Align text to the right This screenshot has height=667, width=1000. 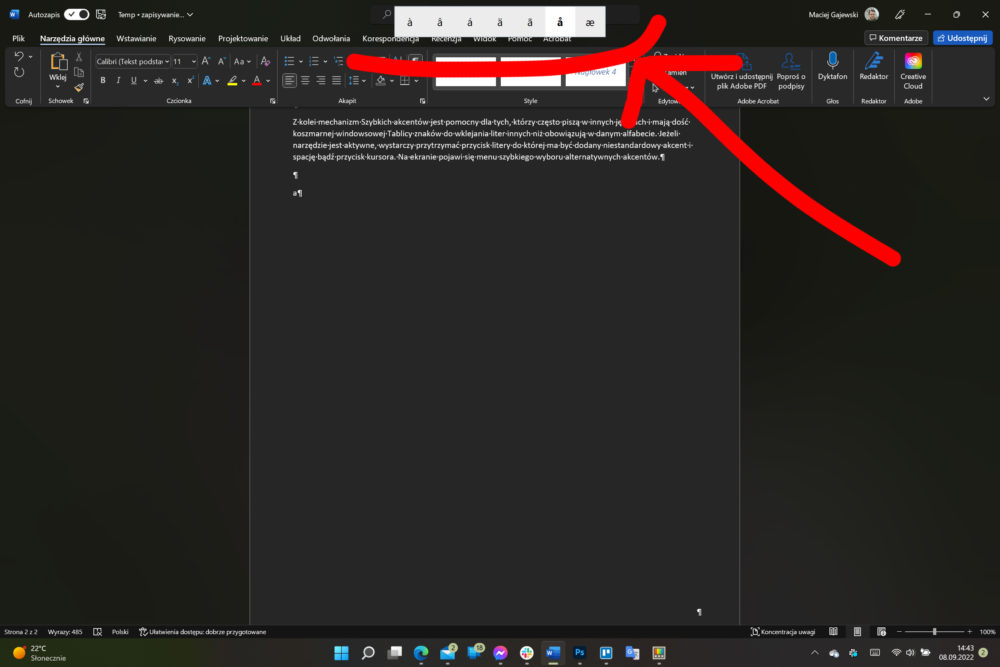(x=321, y=80)
